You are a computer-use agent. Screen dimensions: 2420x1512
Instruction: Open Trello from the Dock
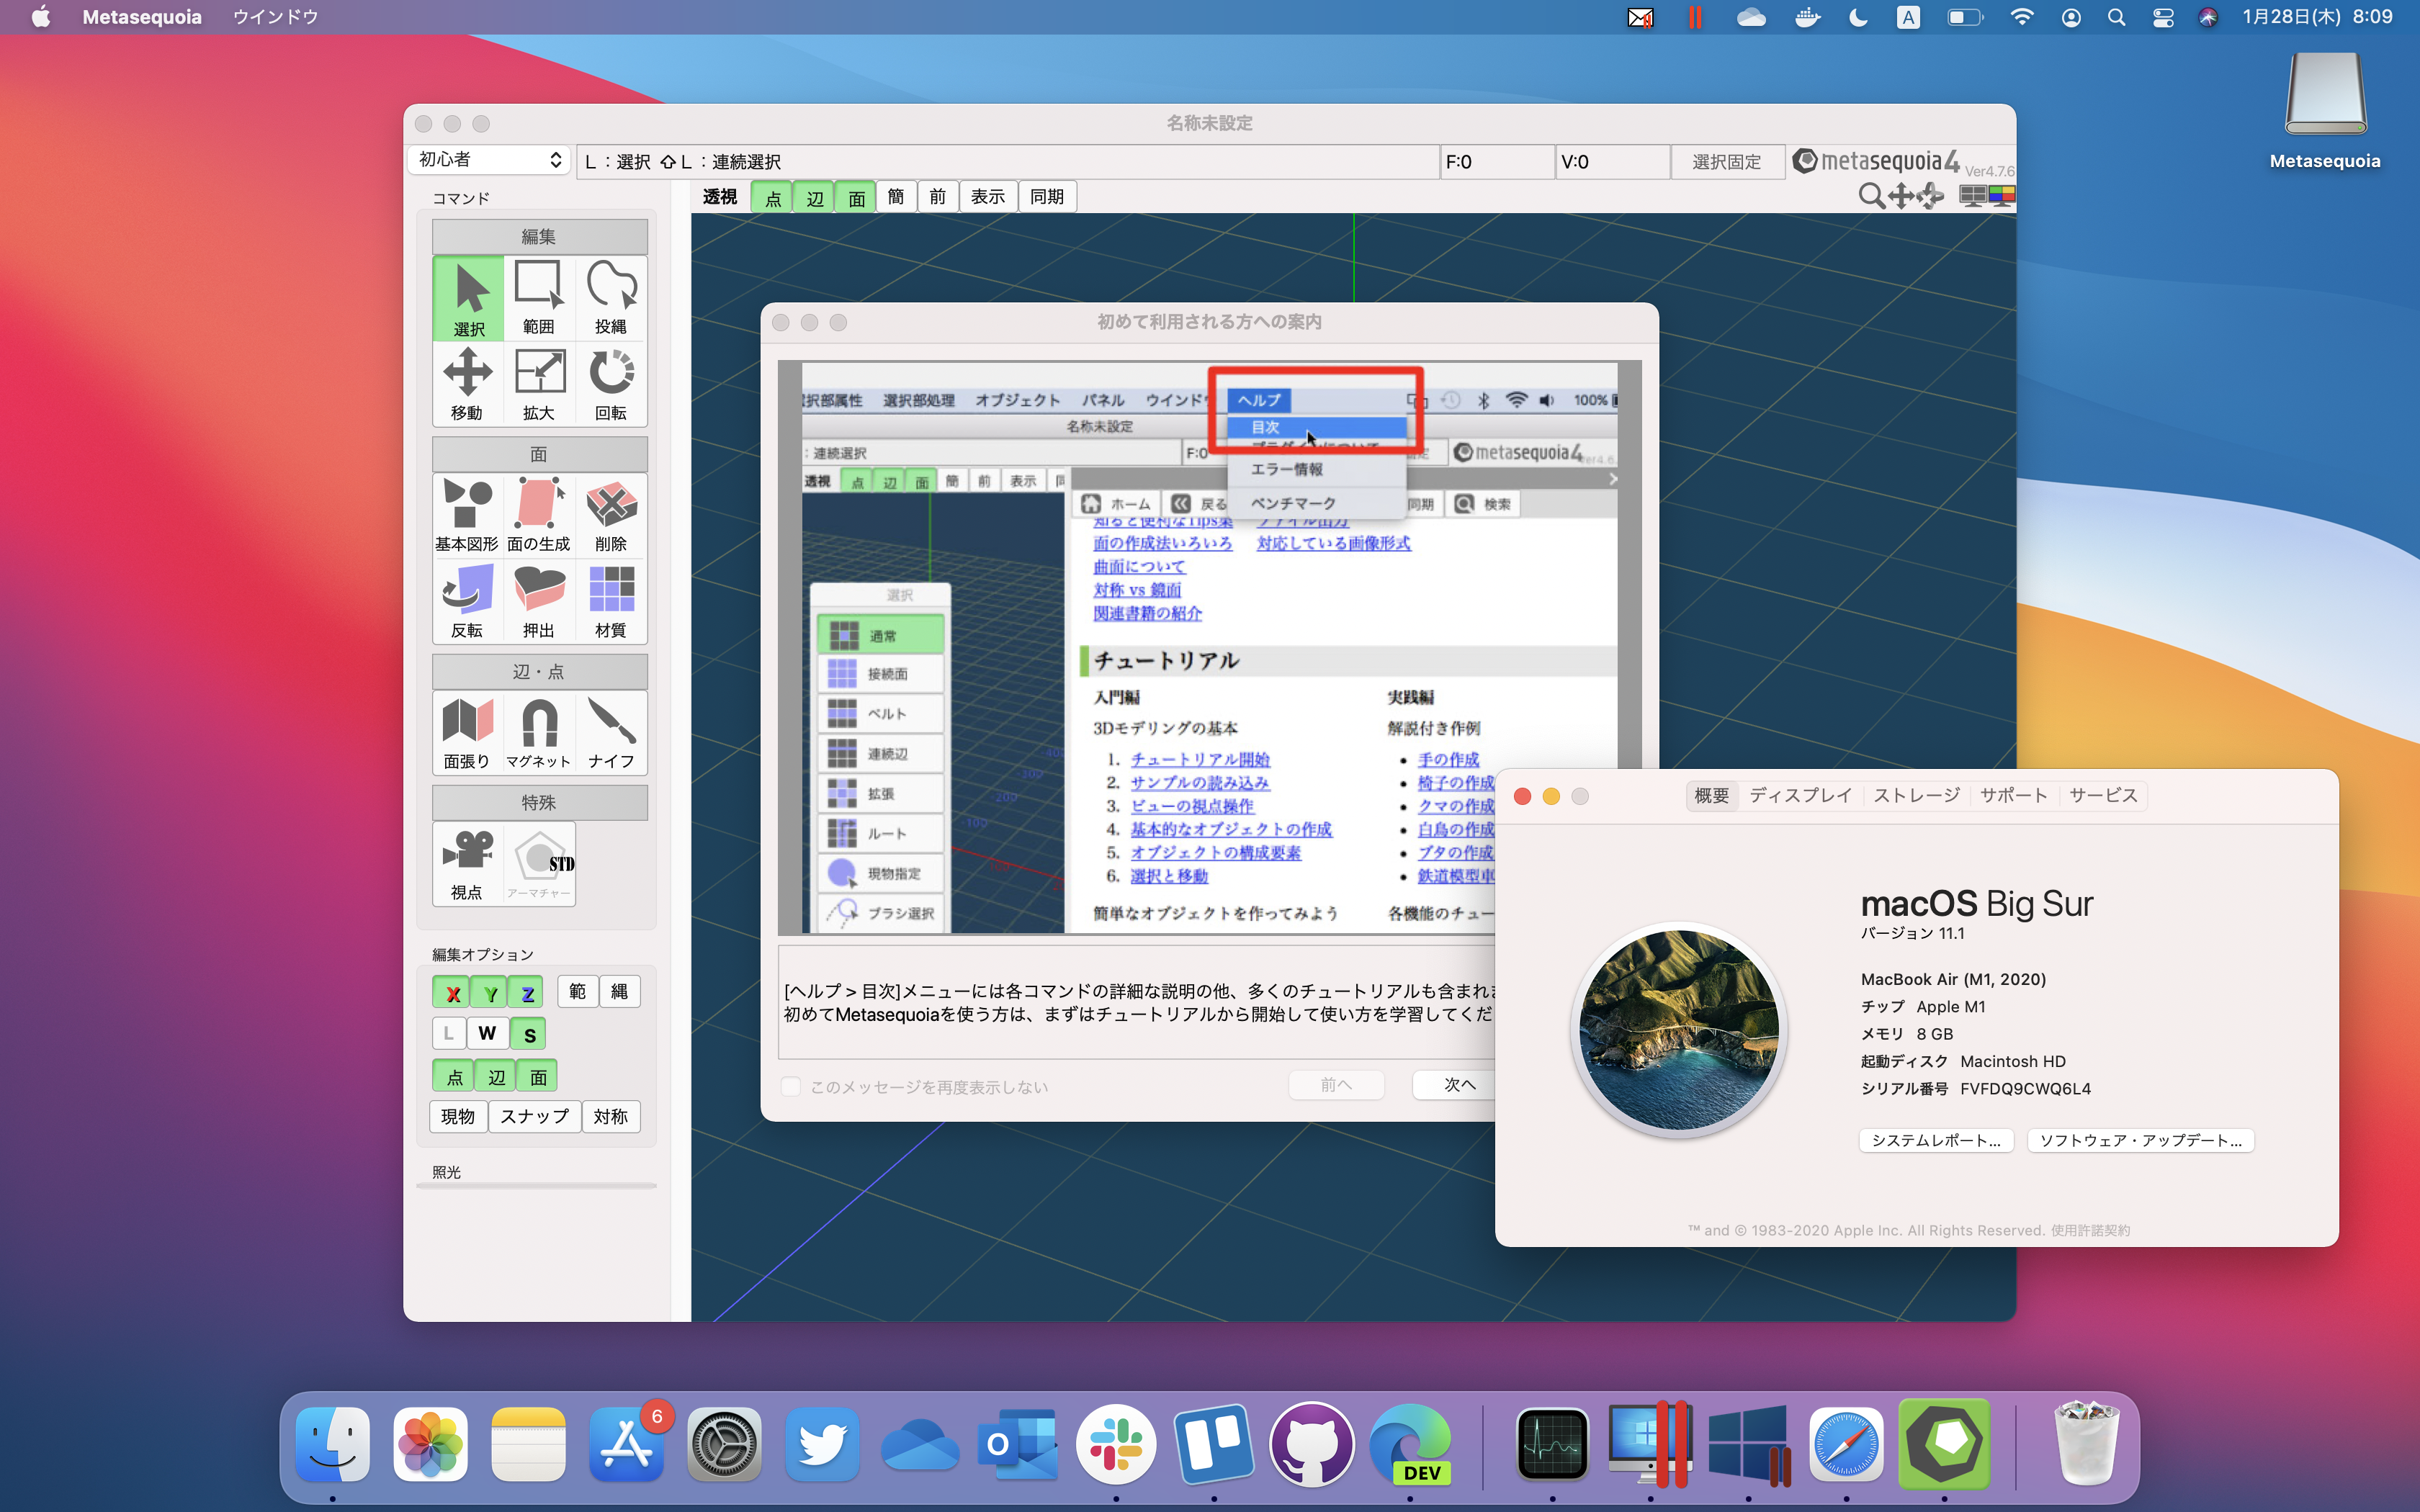coord(1214,1444)
